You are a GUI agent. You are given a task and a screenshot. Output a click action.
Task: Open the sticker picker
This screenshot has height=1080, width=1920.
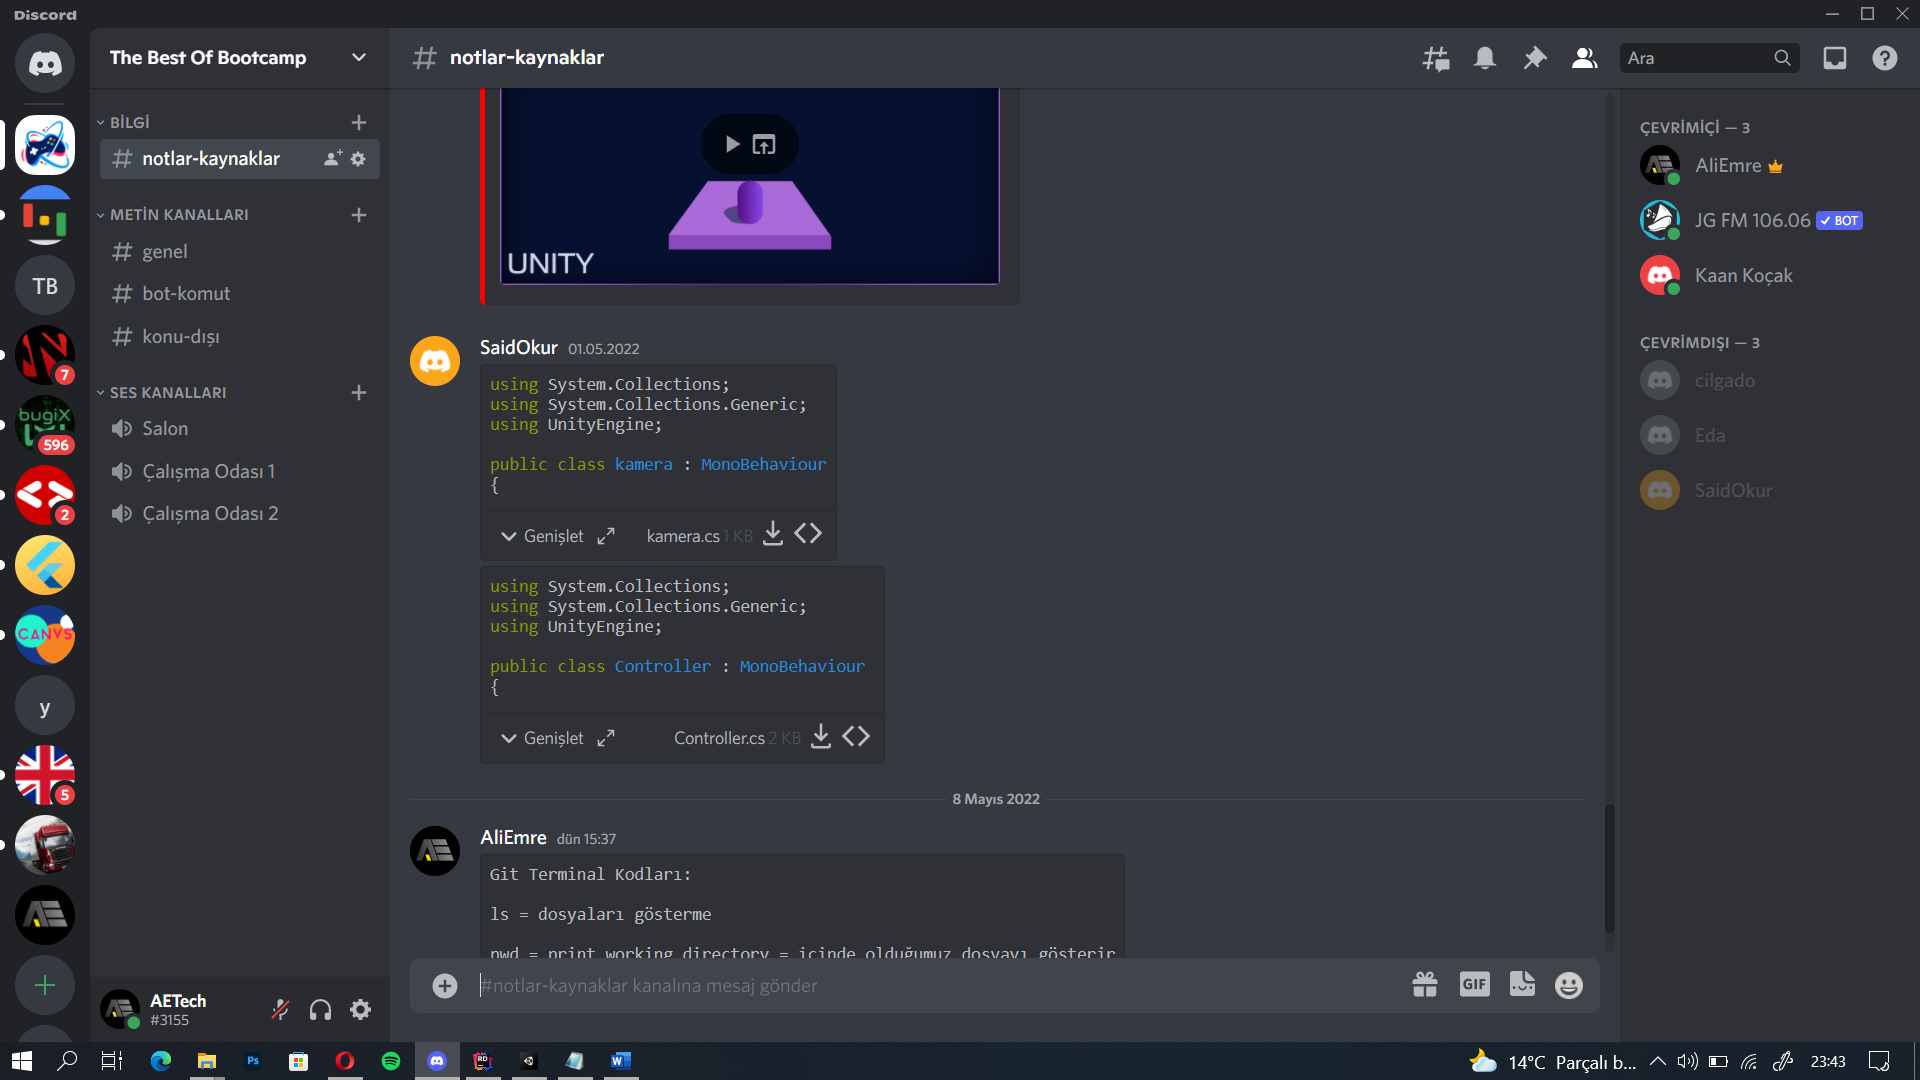[x=1521, y=984]
